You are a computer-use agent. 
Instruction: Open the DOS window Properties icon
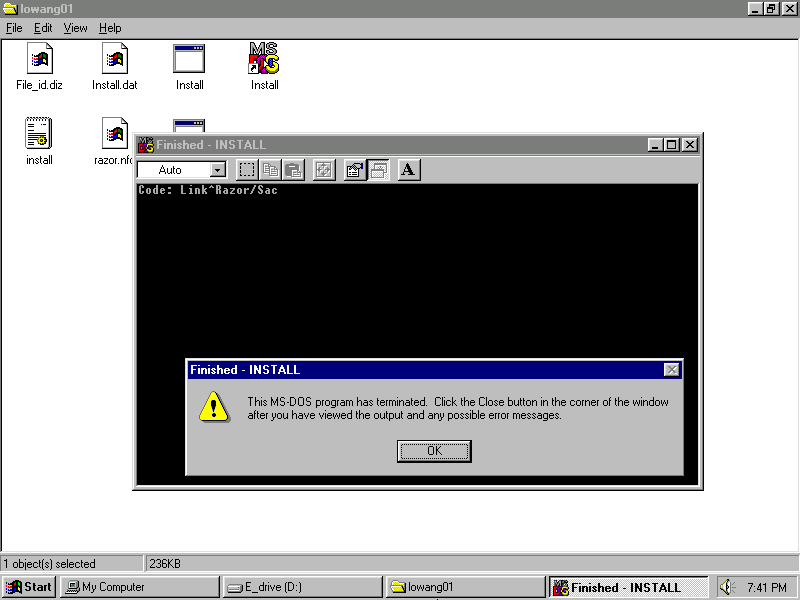point(354,170)
